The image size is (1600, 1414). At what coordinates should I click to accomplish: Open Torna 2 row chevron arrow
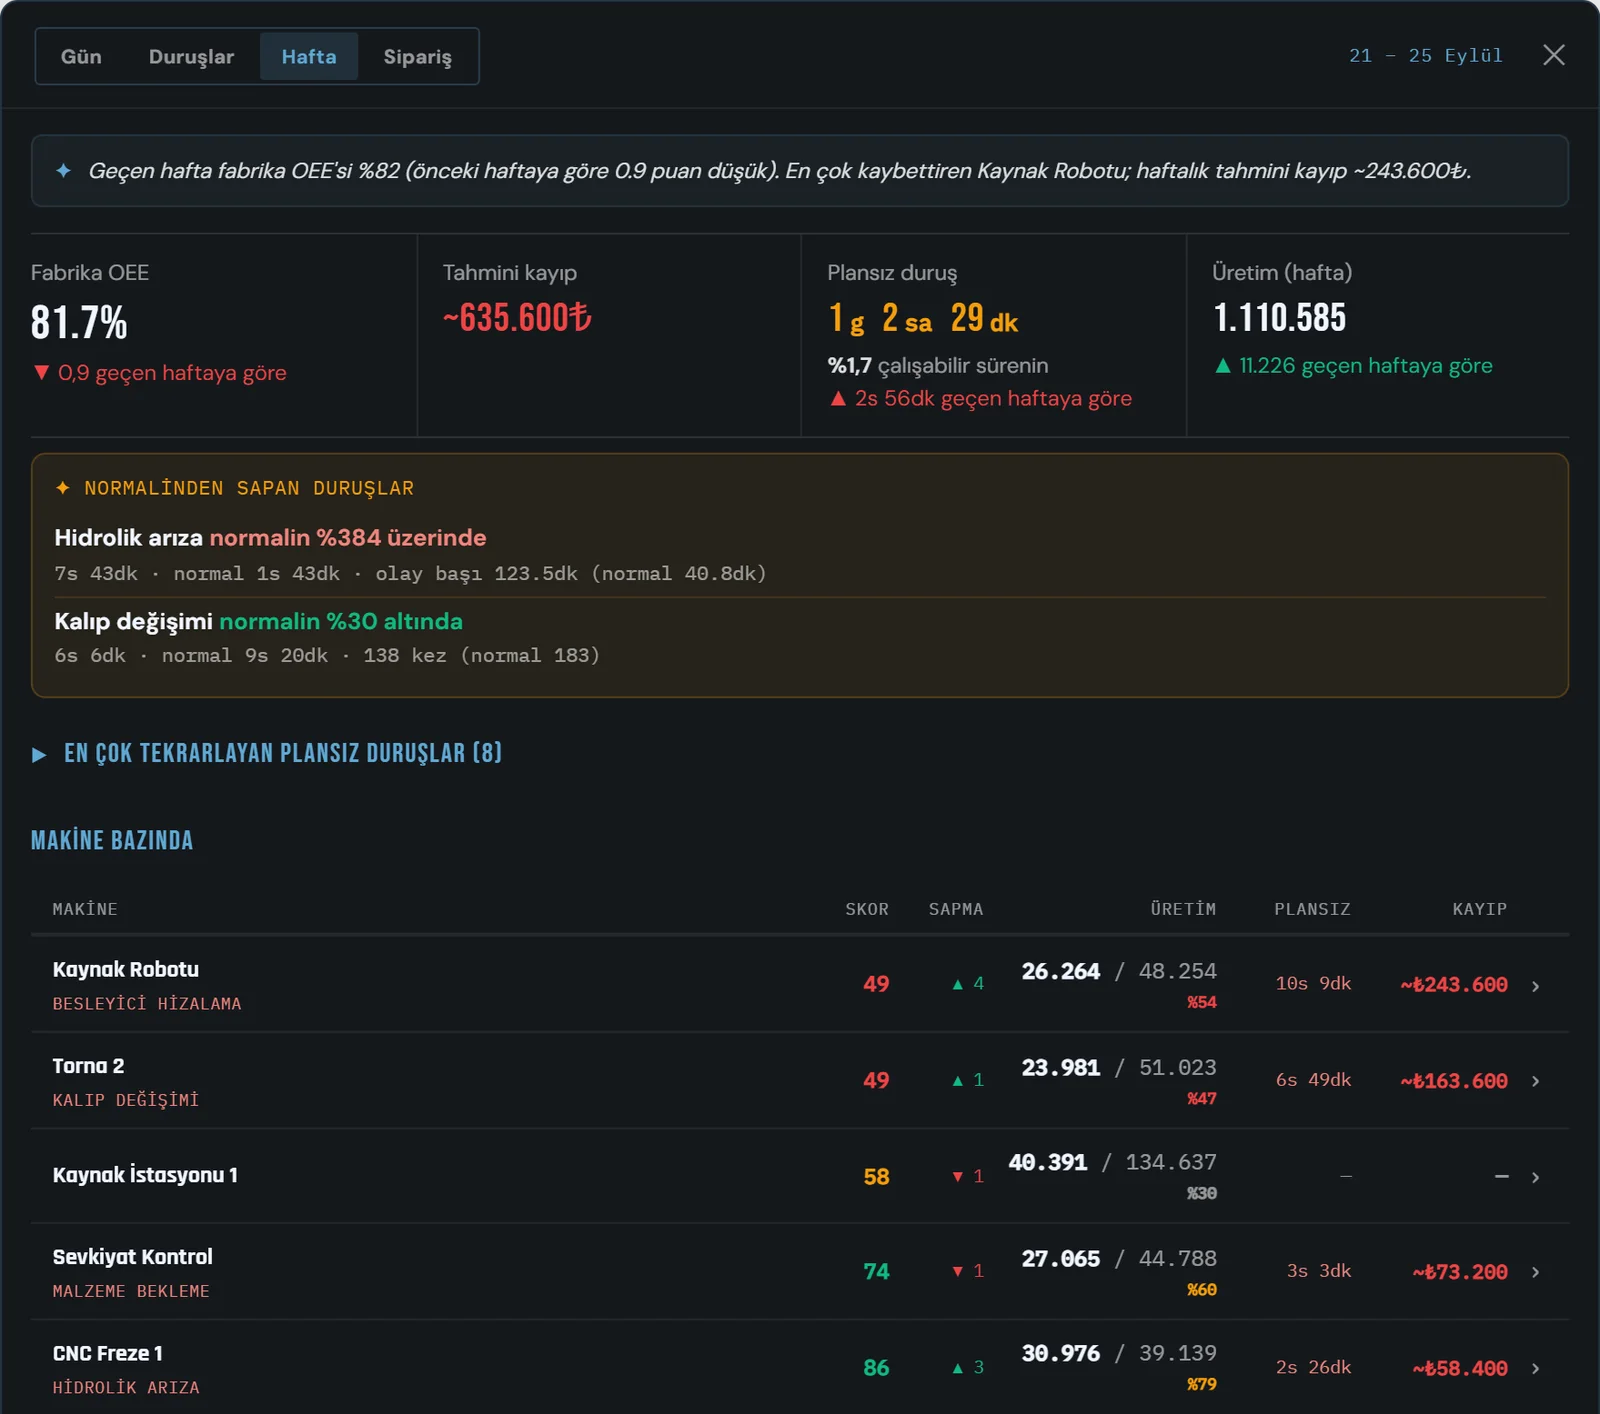(1536, 1081)
